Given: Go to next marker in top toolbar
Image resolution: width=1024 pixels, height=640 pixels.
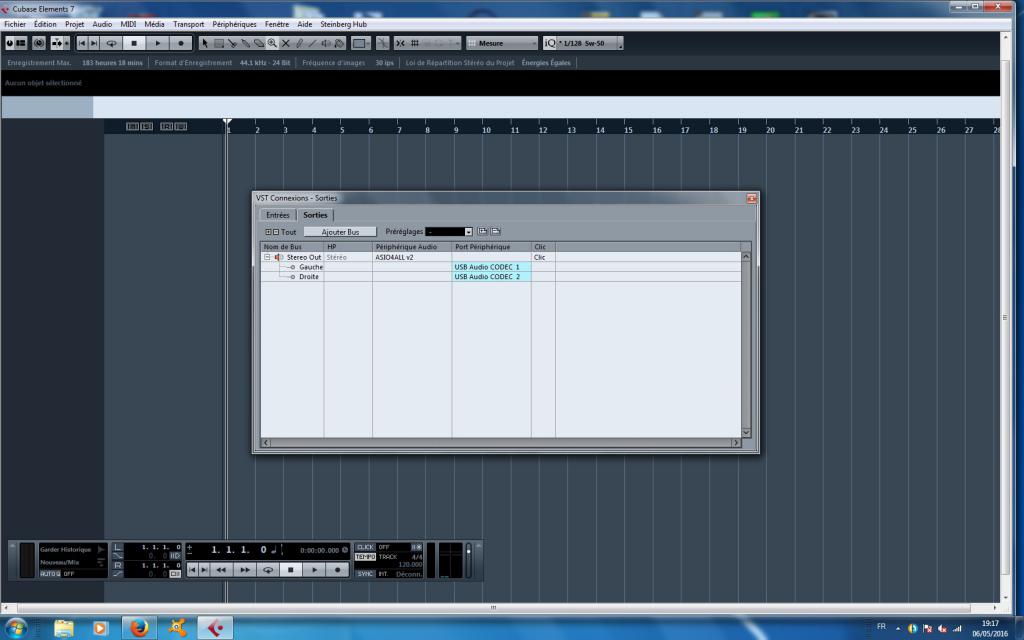Looking at the screenshot, I should point(94,43).
